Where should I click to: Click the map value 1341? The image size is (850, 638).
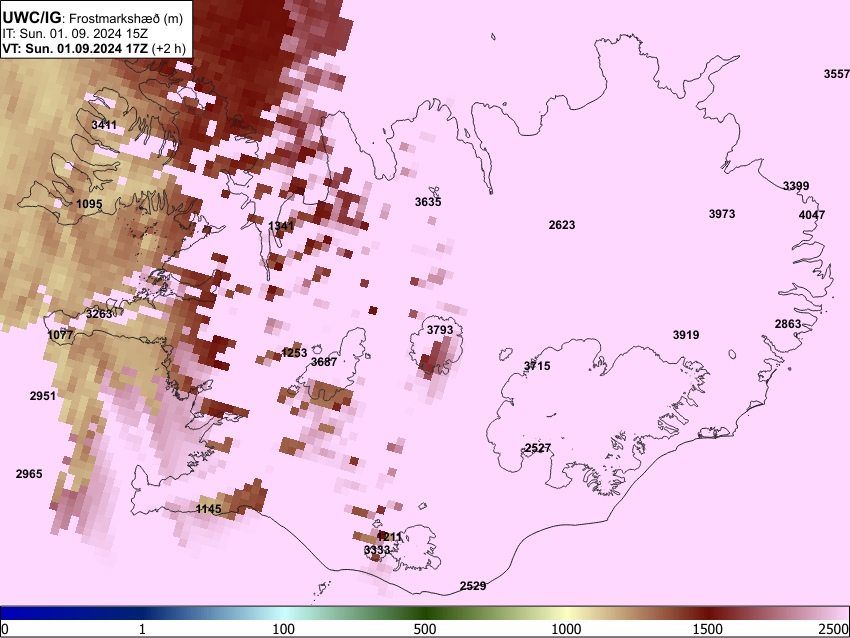(x=281, y=225)
